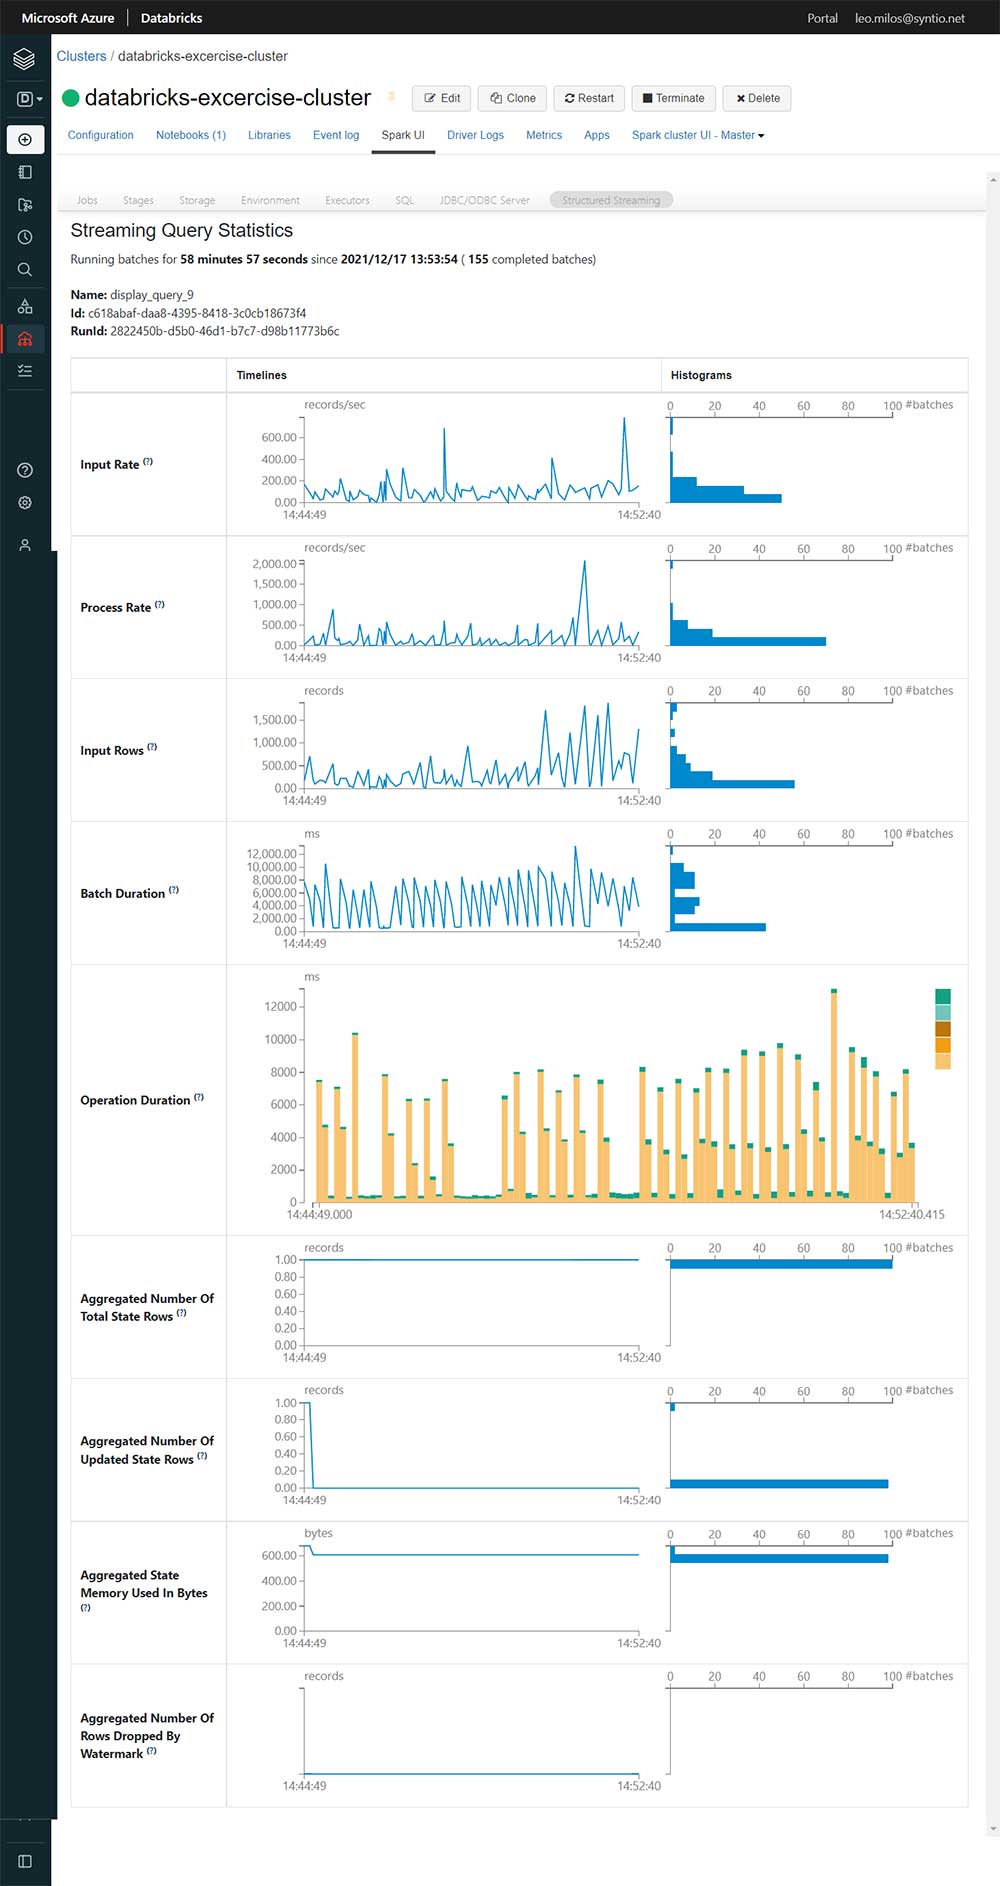Open the Create plus icon in sidebar

25,139
